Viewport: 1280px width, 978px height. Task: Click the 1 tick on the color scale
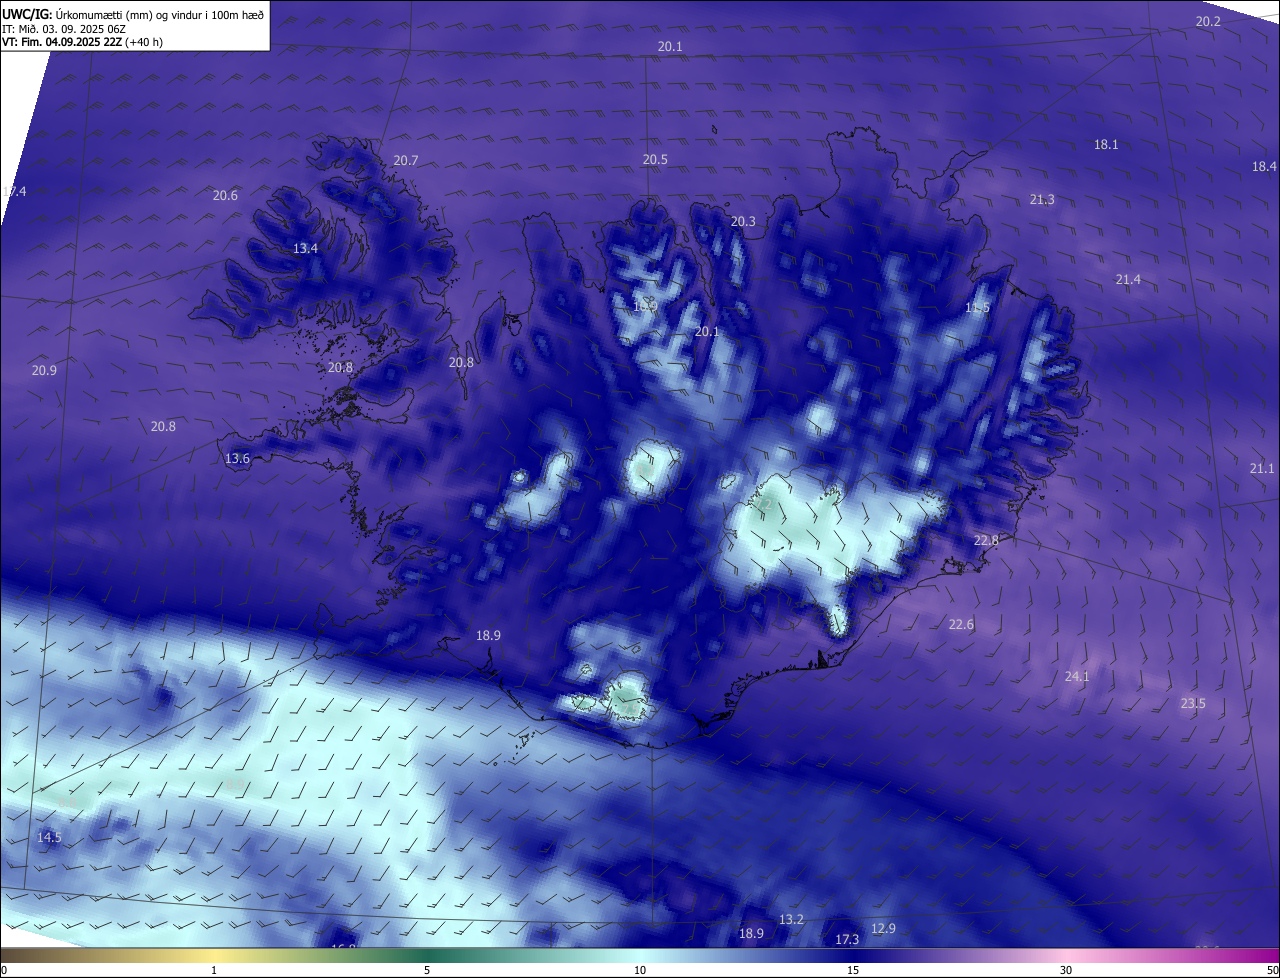(x=214, y=970)
